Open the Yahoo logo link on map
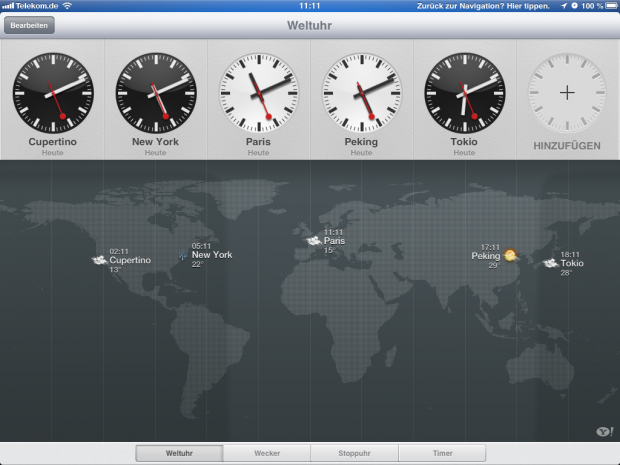 [603, 431]
